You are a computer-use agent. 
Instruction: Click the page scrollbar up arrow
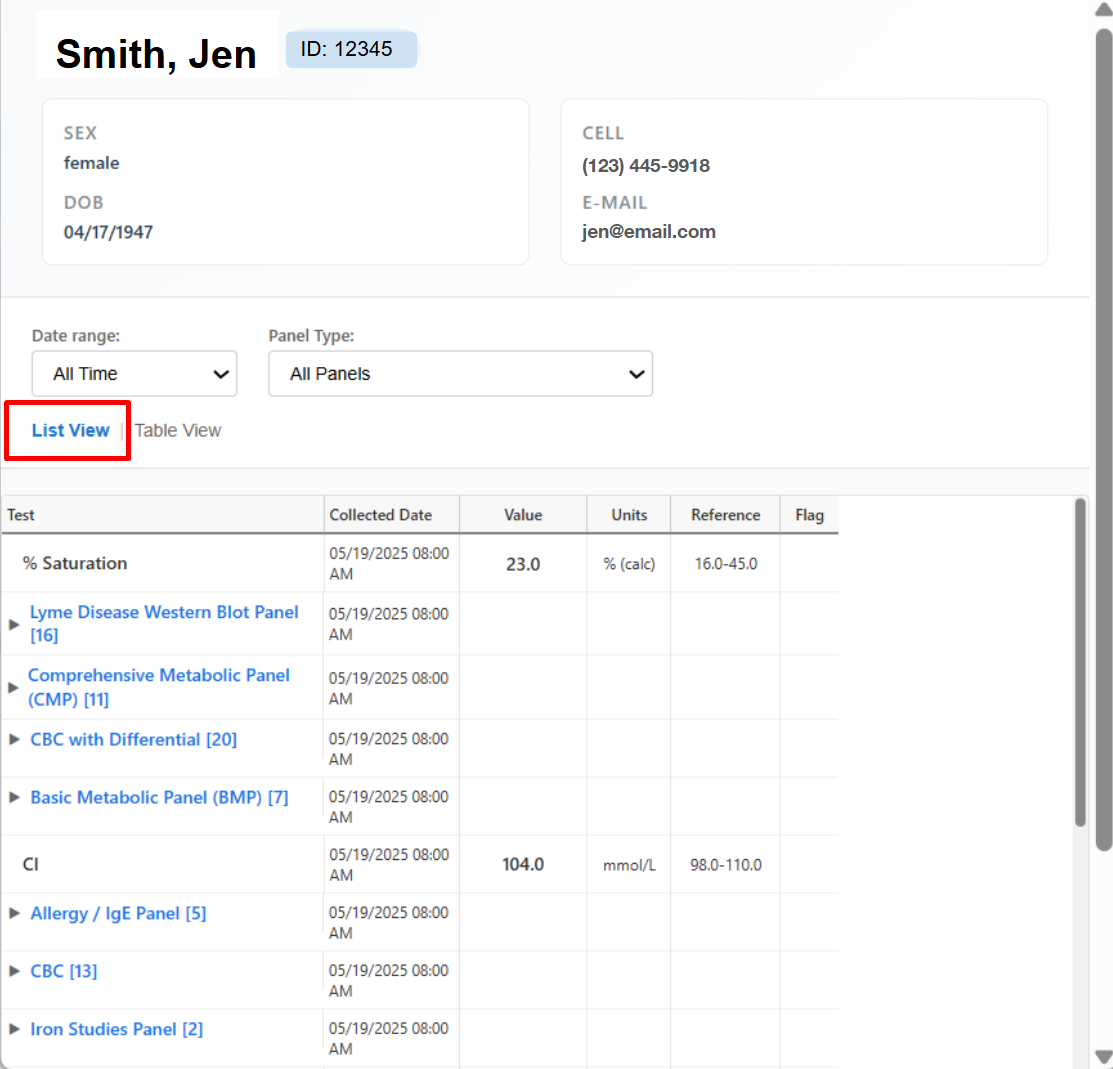tap(1103, 11)
